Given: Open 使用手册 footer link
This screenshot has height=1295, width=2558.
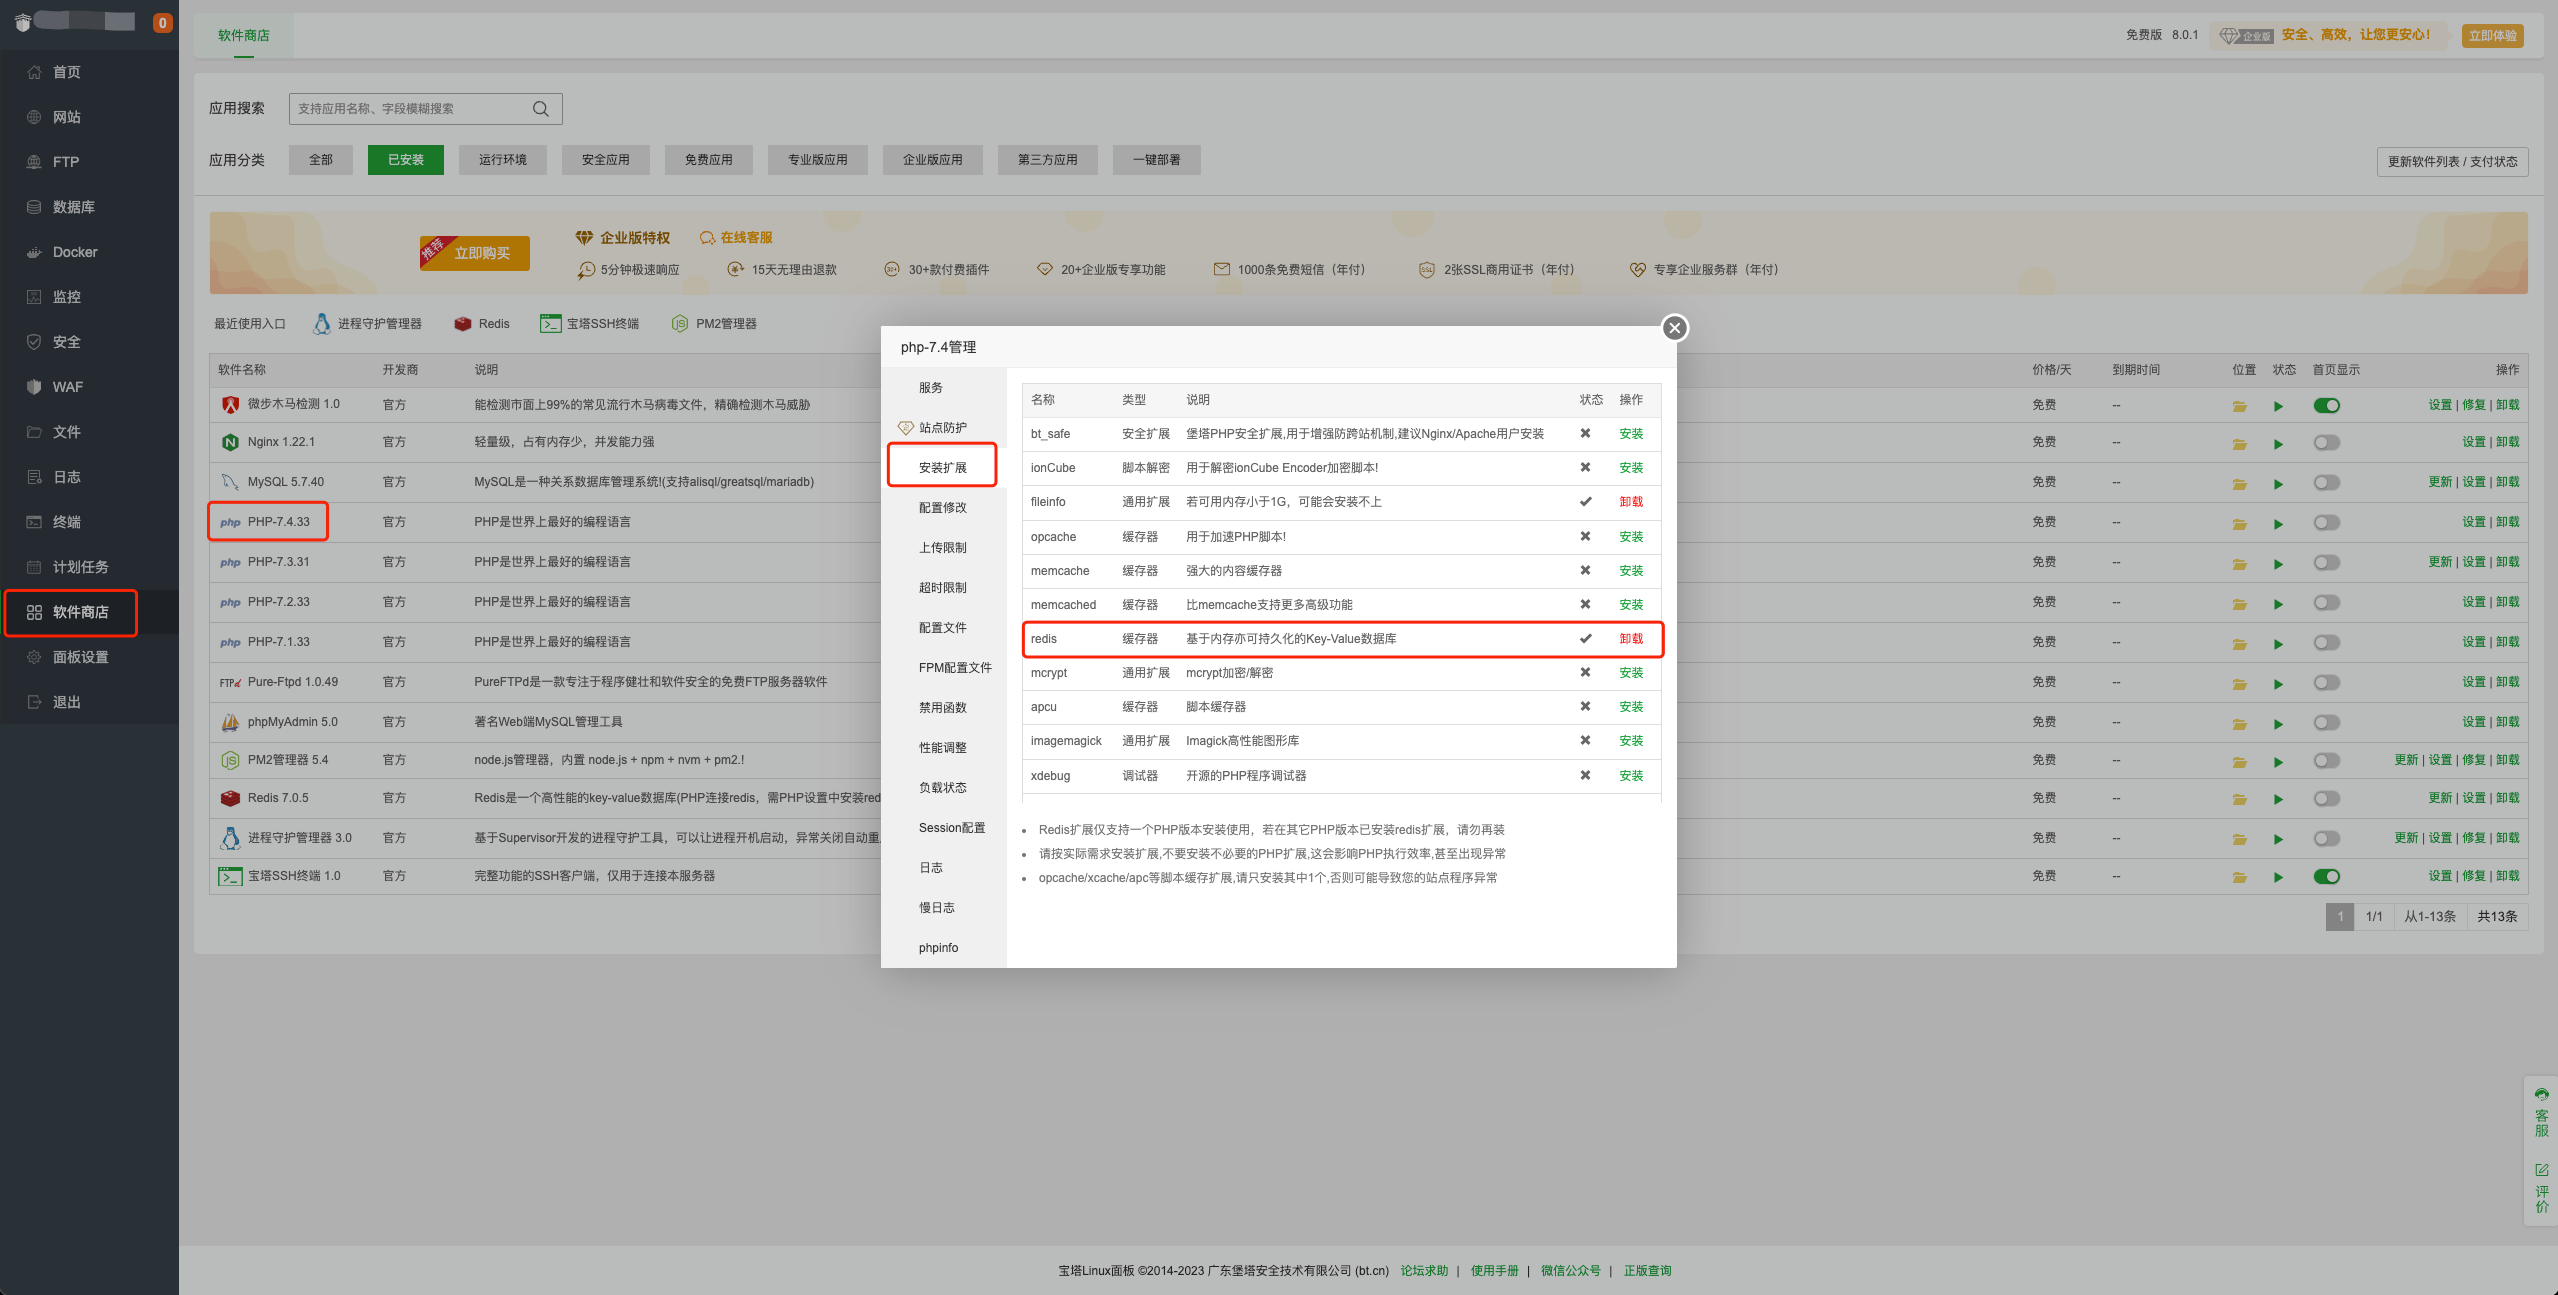Looking at the screenshot, I should [x=1494, y=1271].
